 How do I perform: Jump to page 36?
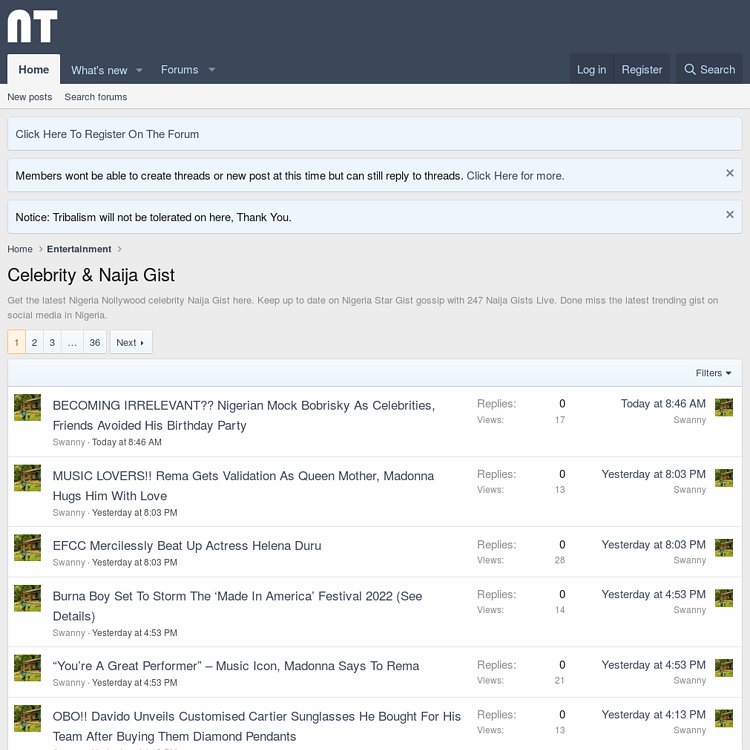coord(95,342)
